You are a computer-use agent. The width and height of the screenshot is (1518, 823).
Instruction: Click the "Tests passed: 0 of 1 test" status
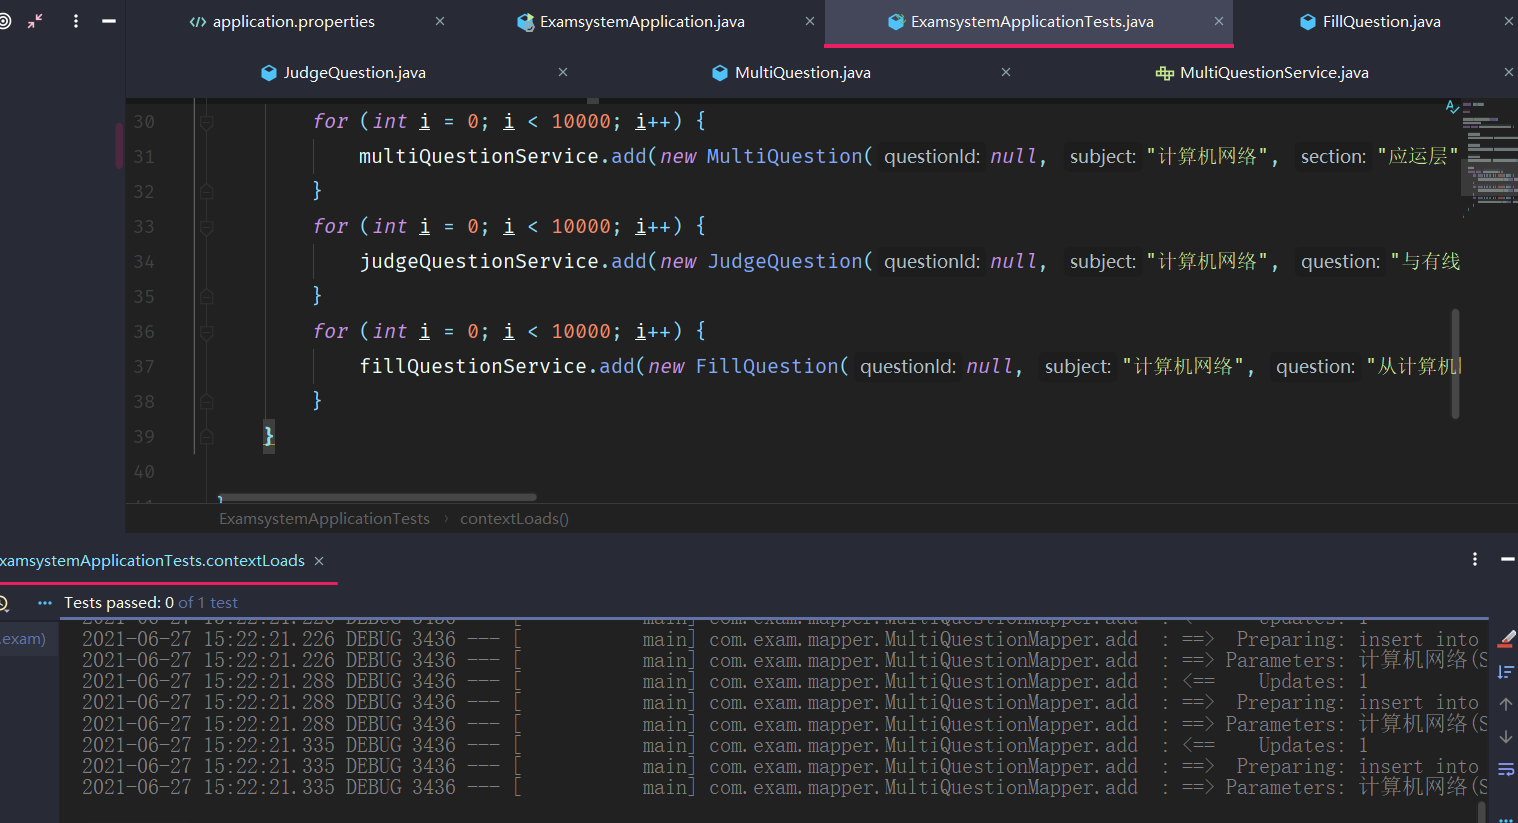coord(151,603)
